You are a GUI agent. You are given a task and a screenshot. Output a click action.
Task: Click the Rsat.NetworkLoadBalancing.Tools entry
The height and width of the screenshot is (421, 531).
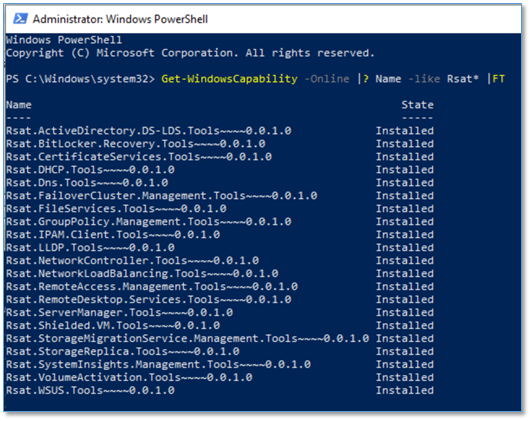[x=142, y=273]
